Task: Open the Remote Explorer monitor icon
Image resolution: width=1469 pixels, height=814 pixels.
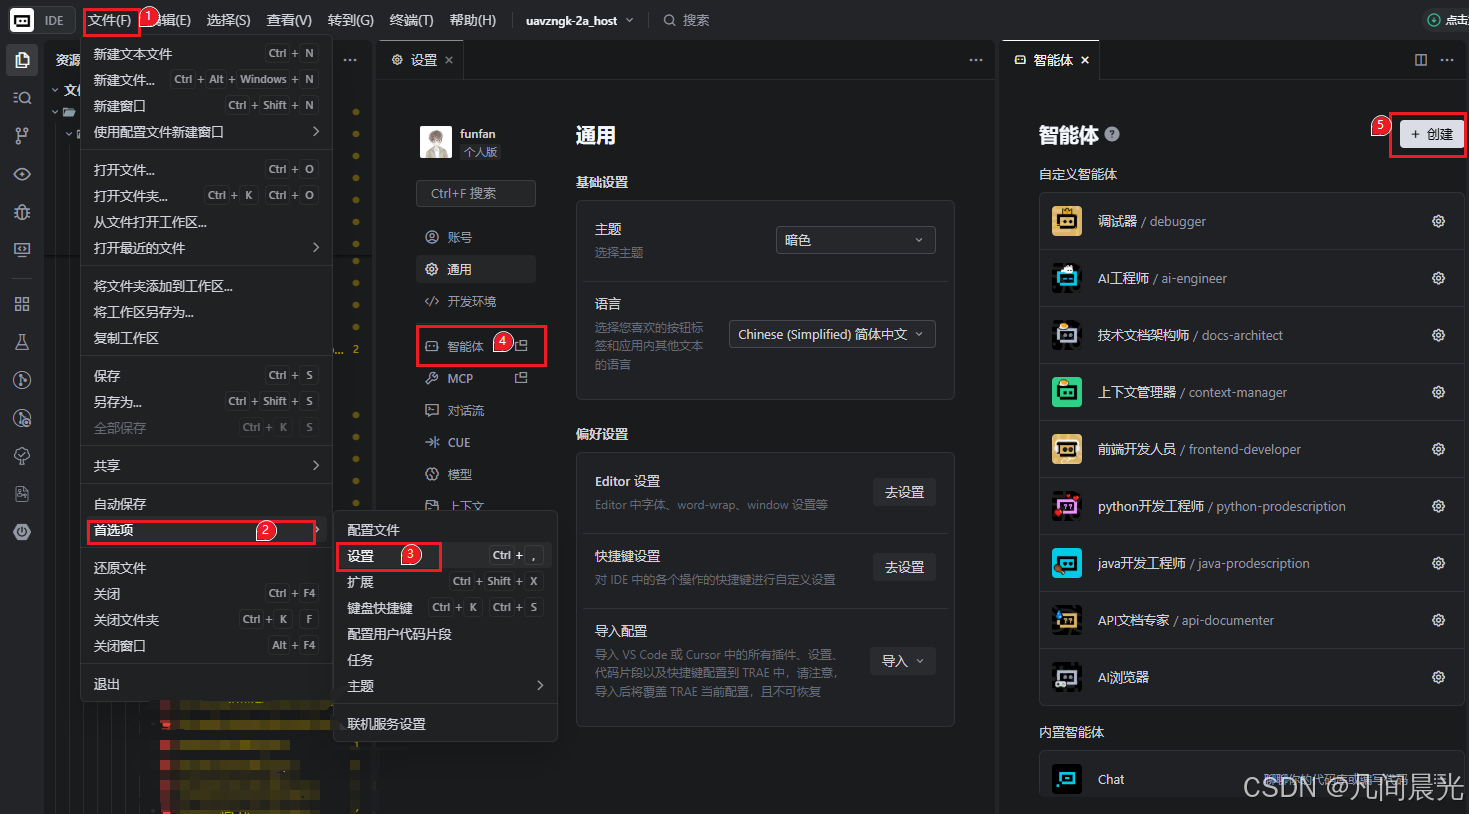Action: [22, 250]
